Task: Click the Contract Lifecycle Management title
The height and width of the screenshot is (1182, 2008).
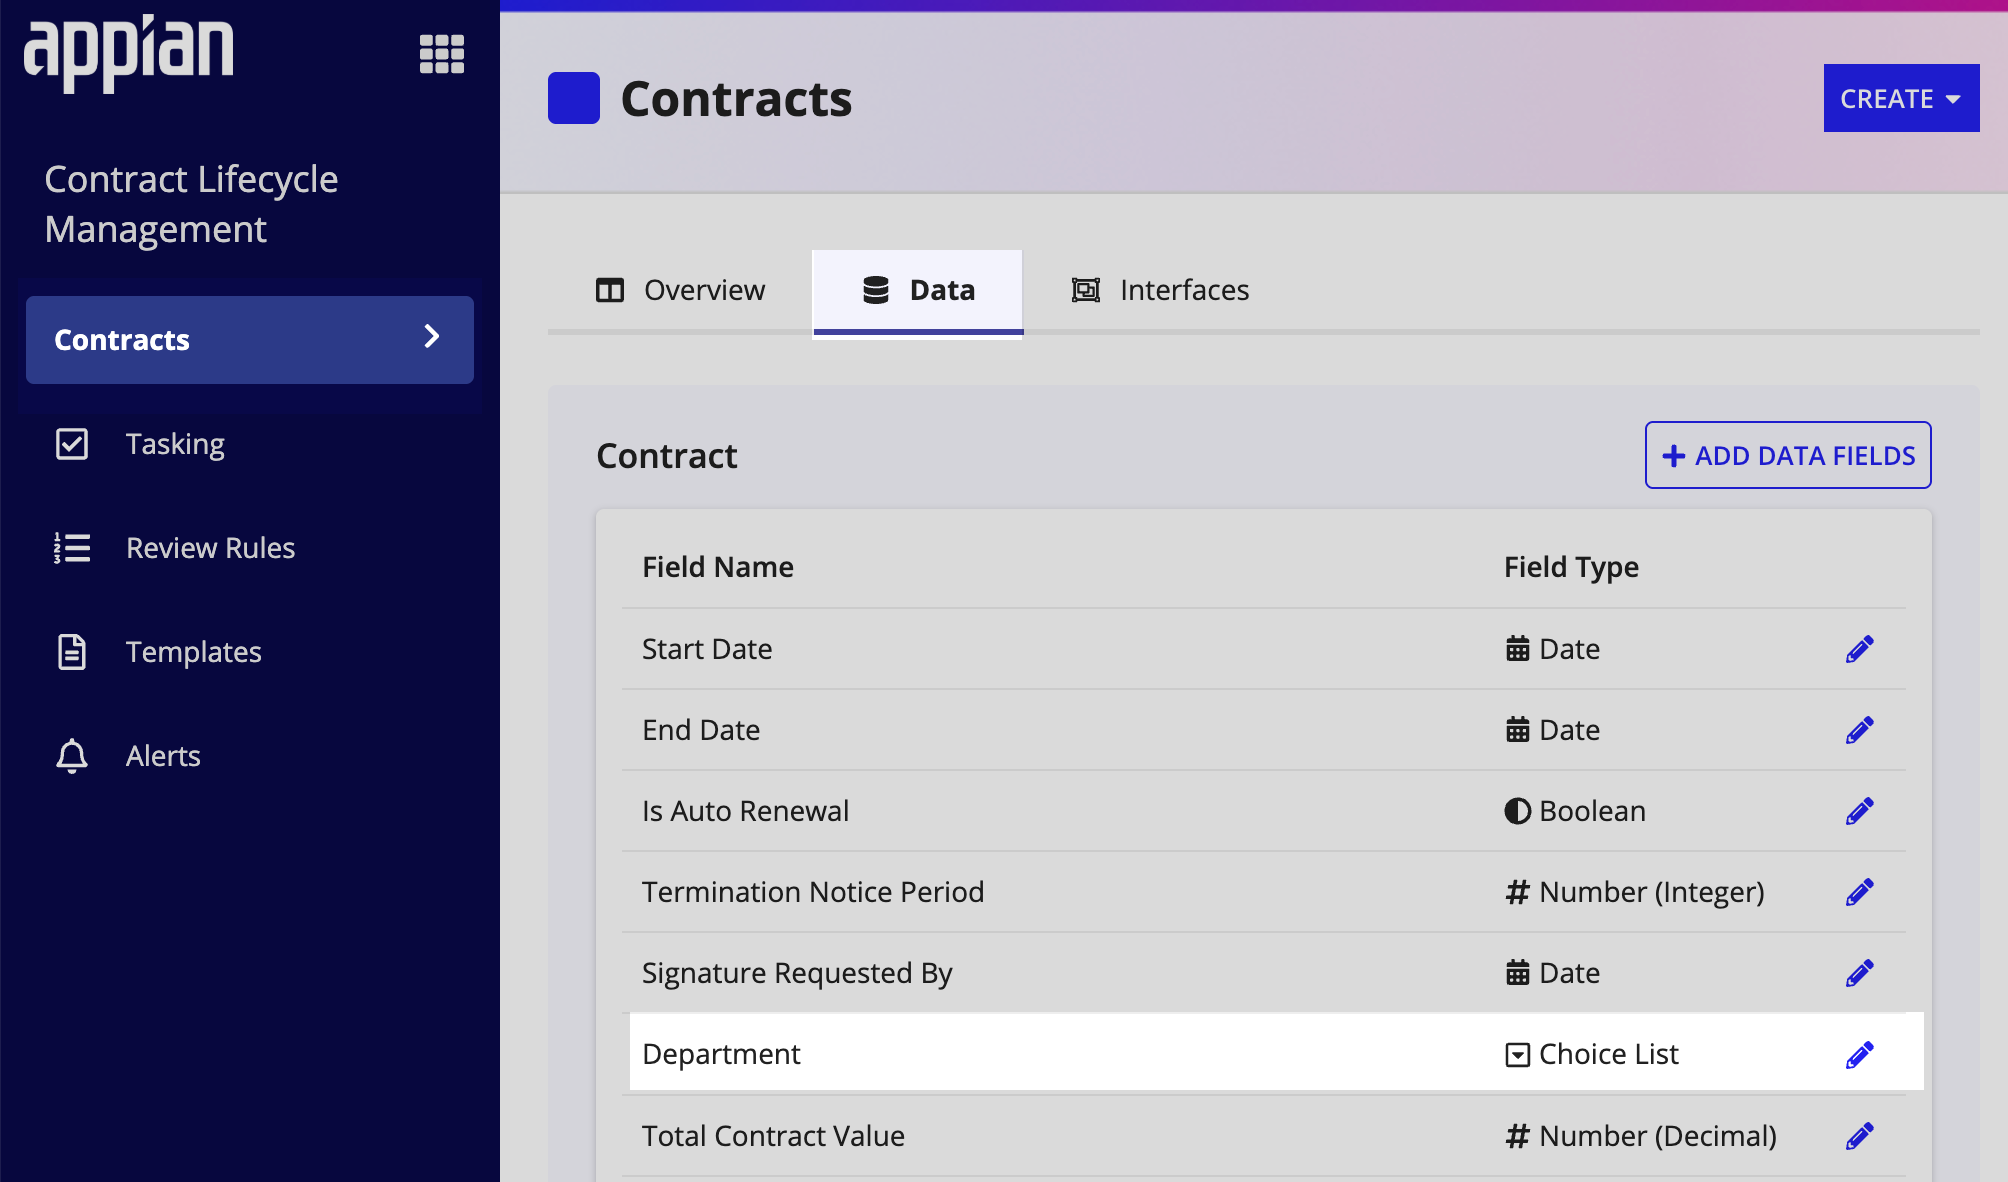Action: click(x=191, y=204)
